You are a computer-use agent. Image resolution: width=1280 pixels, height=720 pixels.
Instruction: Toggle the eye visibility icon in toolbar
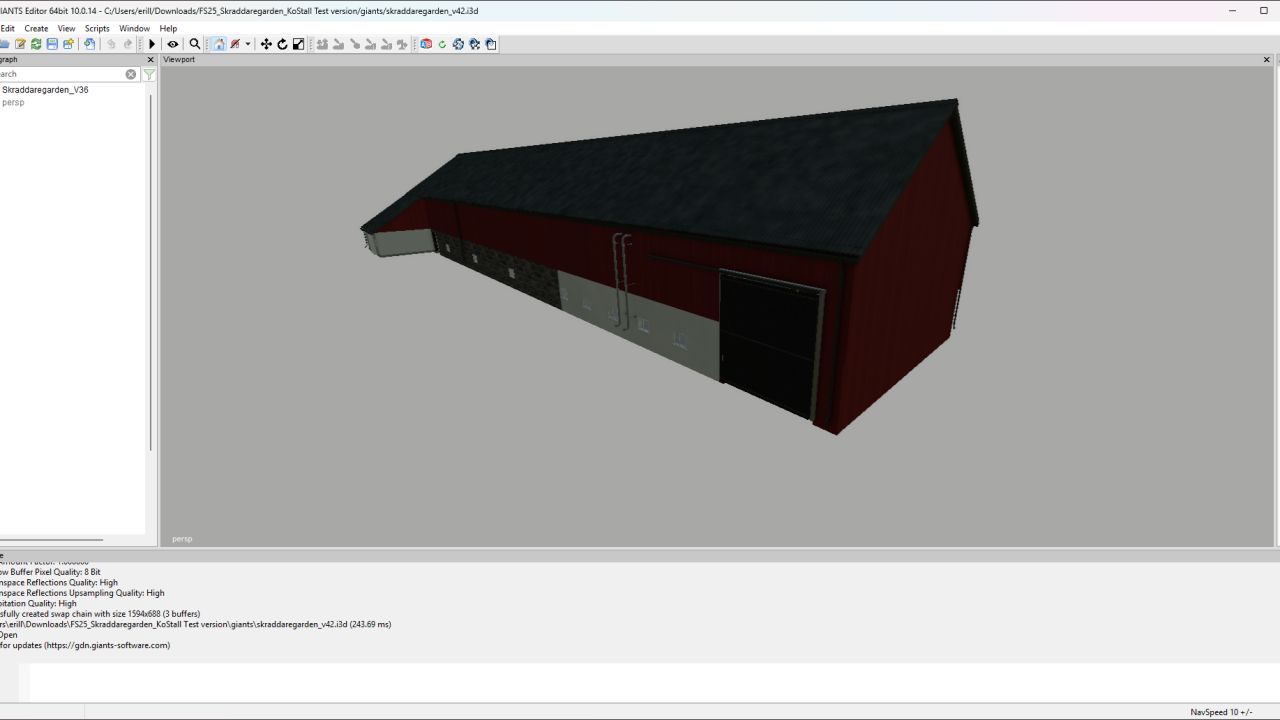[173, 44]
